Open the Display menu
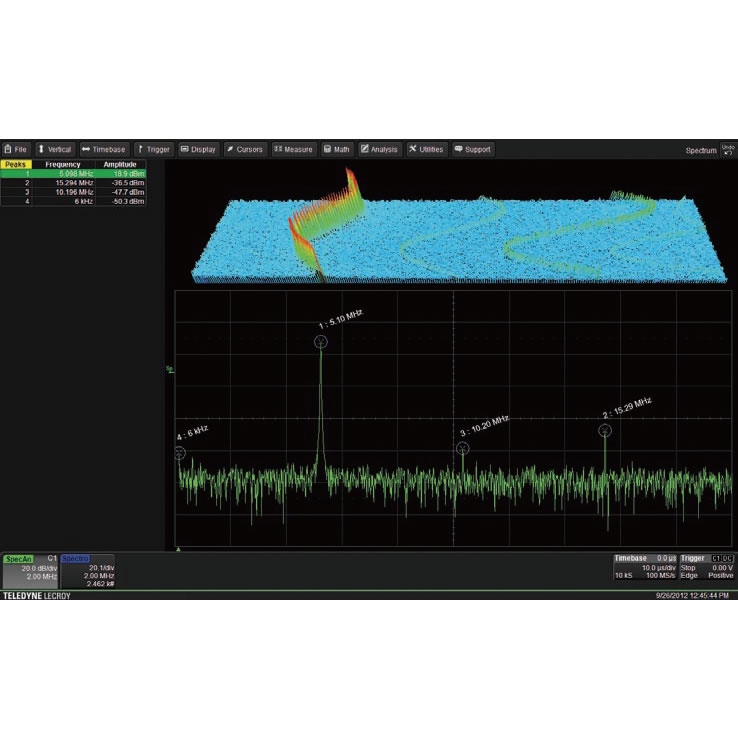This screenshot has height=738, width=738. click(198, 149)
